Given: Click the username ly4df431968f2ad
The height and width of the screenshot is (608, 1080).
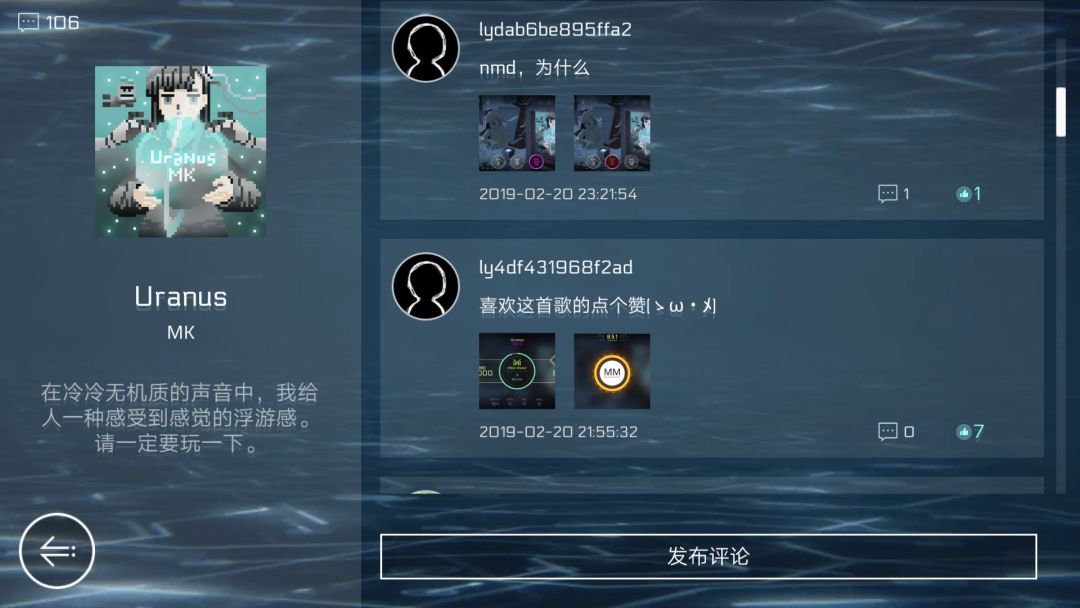Looking at the screenshot, I should tap(556, 267).
